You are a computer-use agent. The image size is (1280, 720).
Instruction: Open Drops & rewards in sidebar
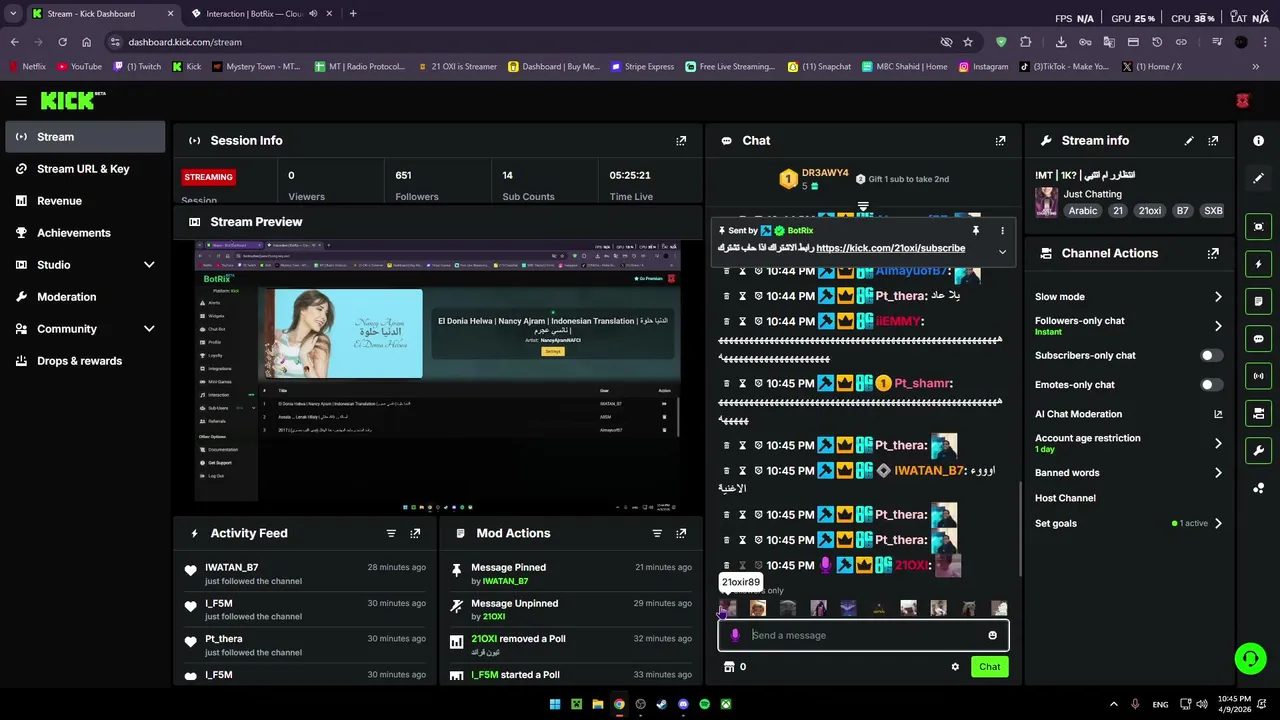tap(84, 361)
